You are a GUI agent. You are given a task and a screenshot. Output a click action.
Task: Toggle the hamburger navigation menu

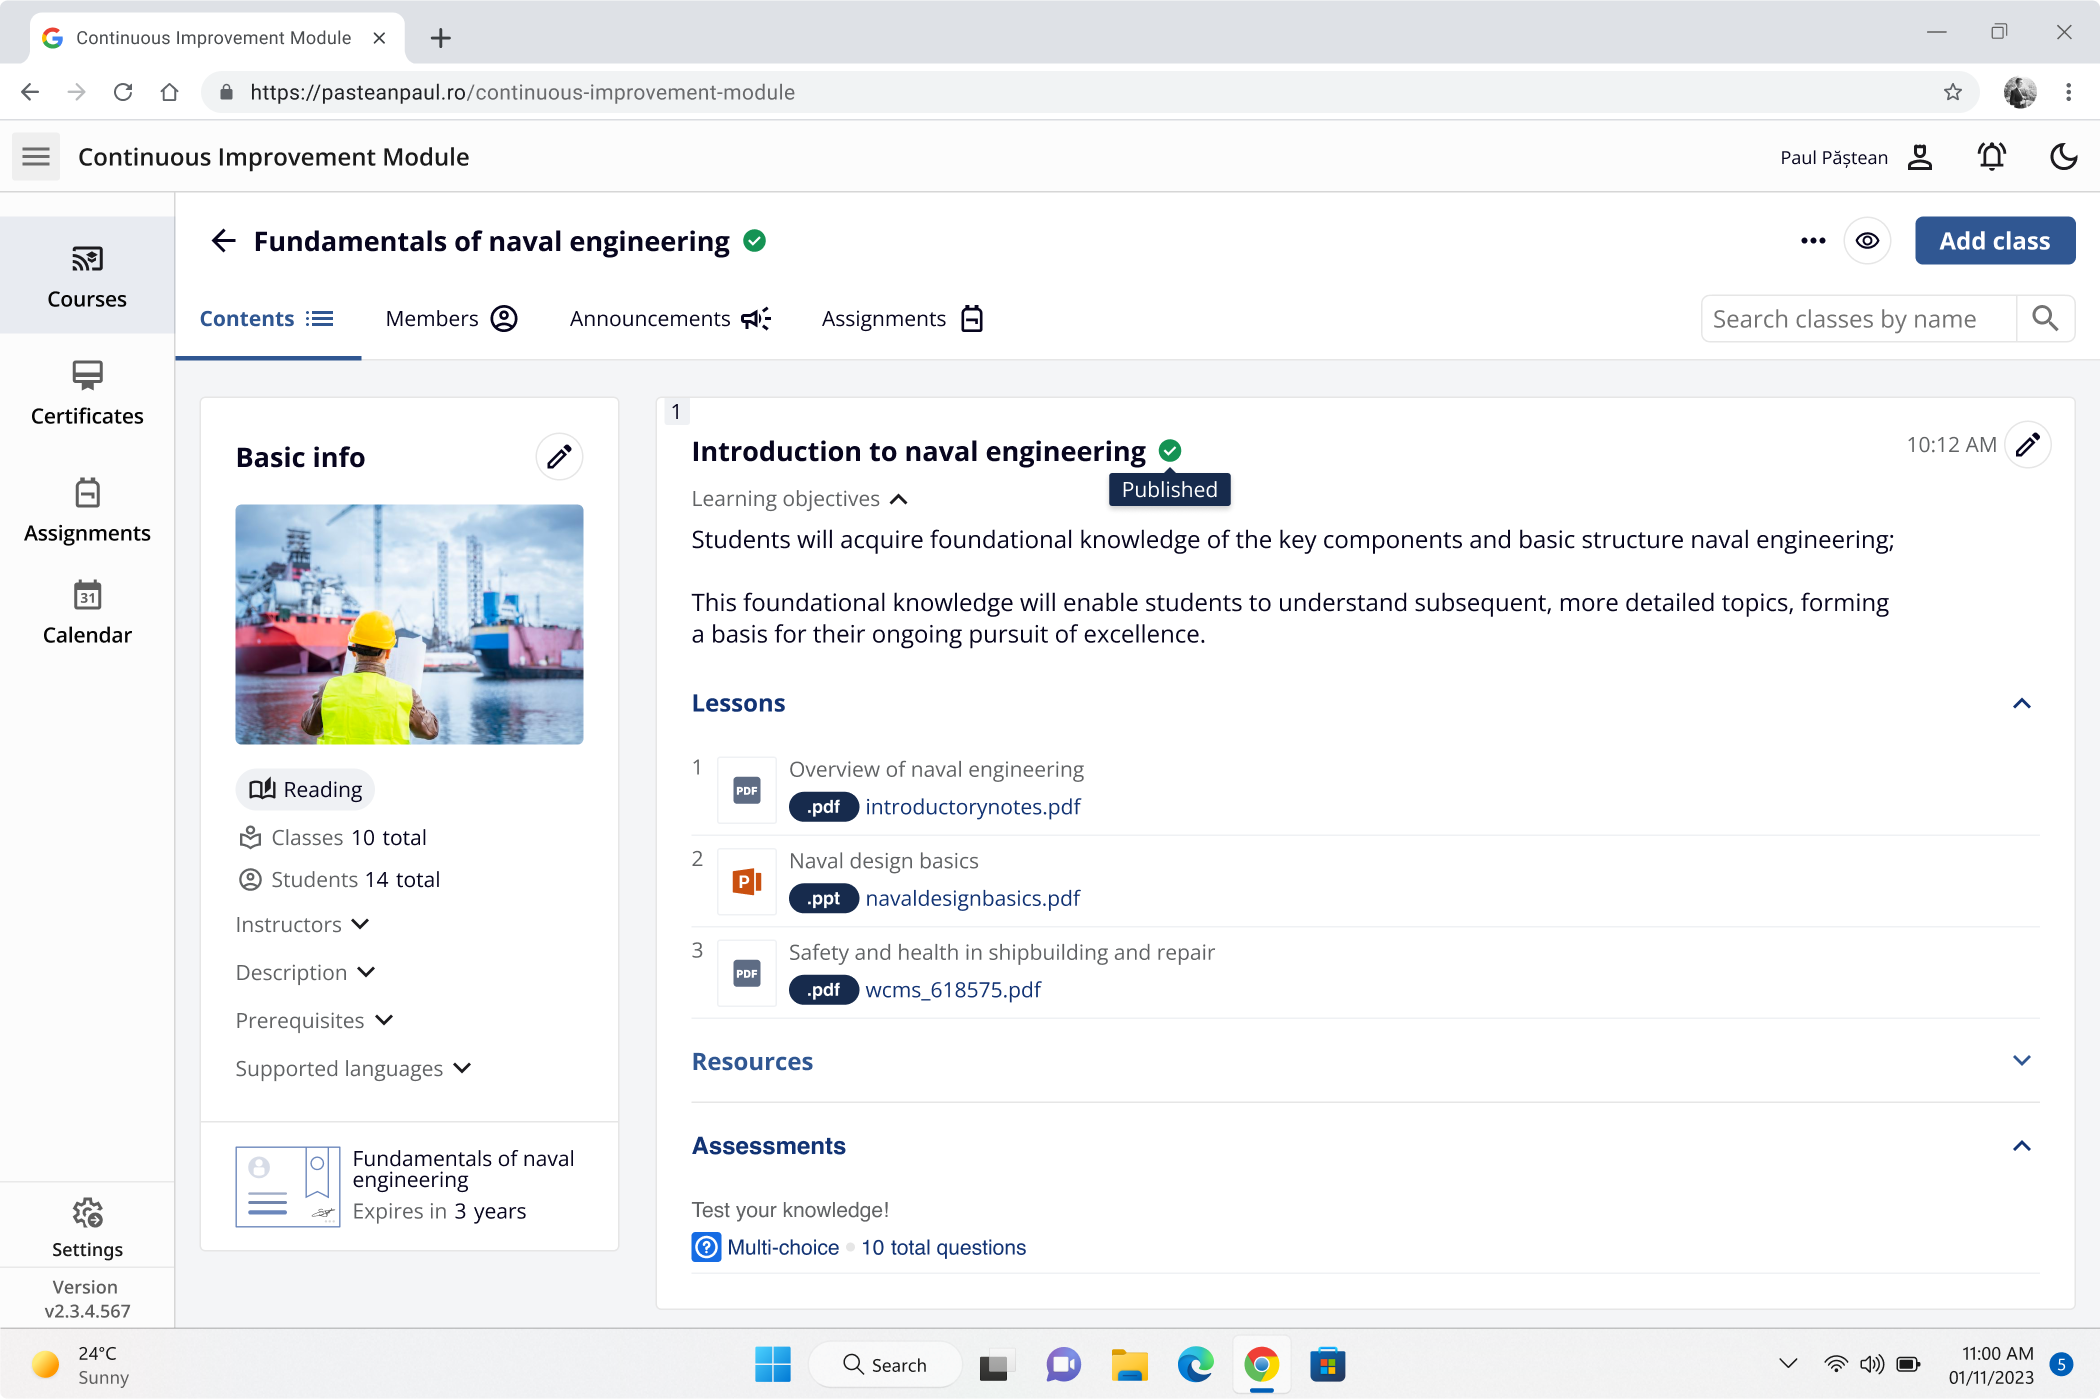[36, 157]
